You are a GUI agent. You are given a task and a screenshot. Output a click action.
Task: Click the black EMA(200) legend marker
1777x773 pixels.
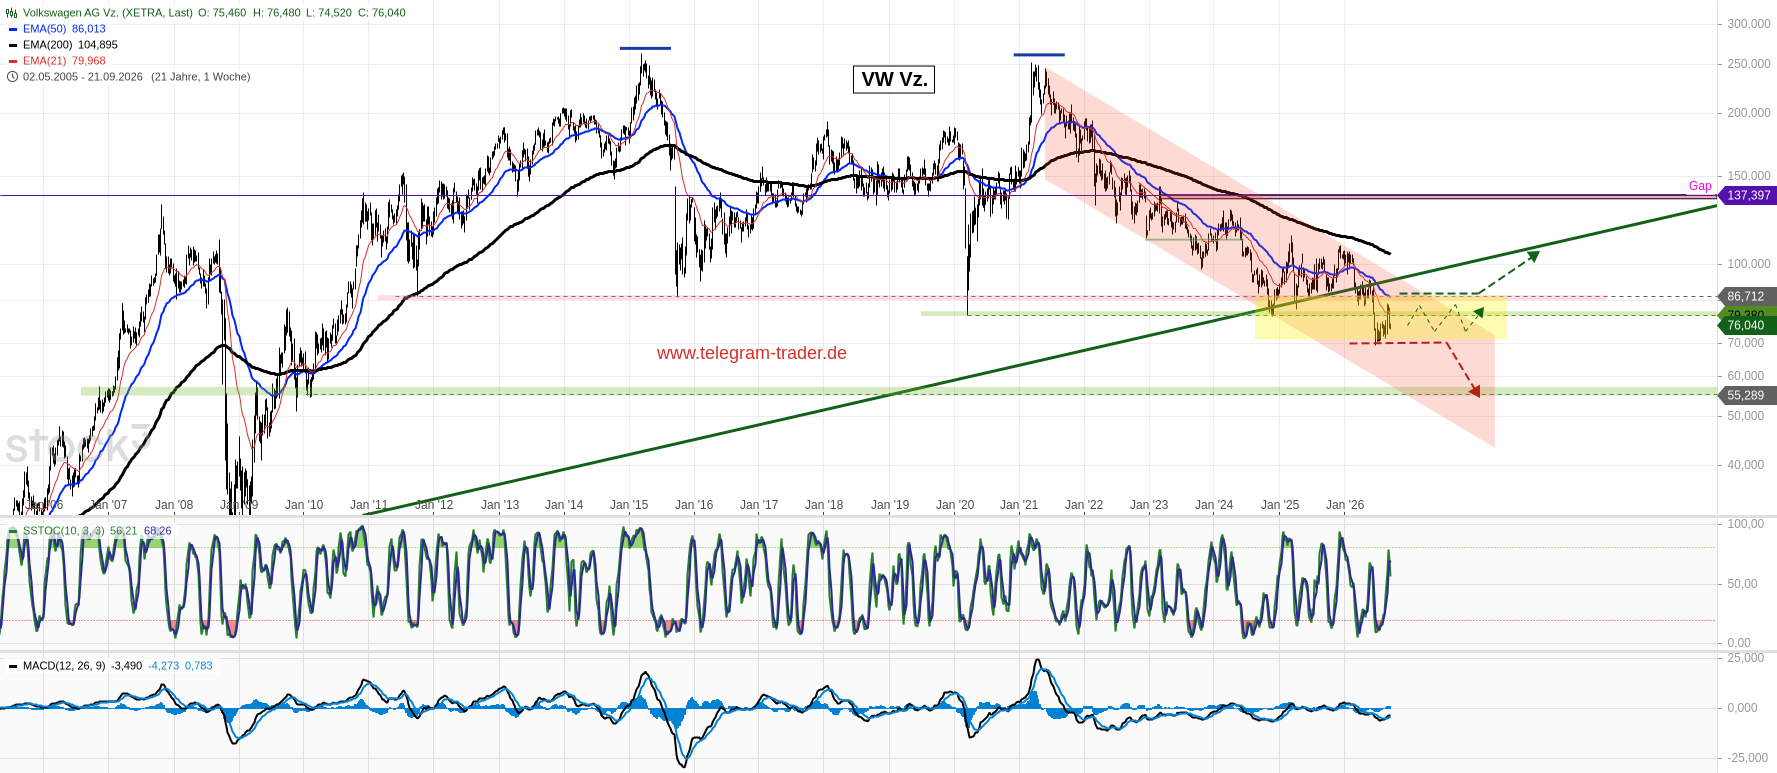pyautogui.click(x=13, y=45)
